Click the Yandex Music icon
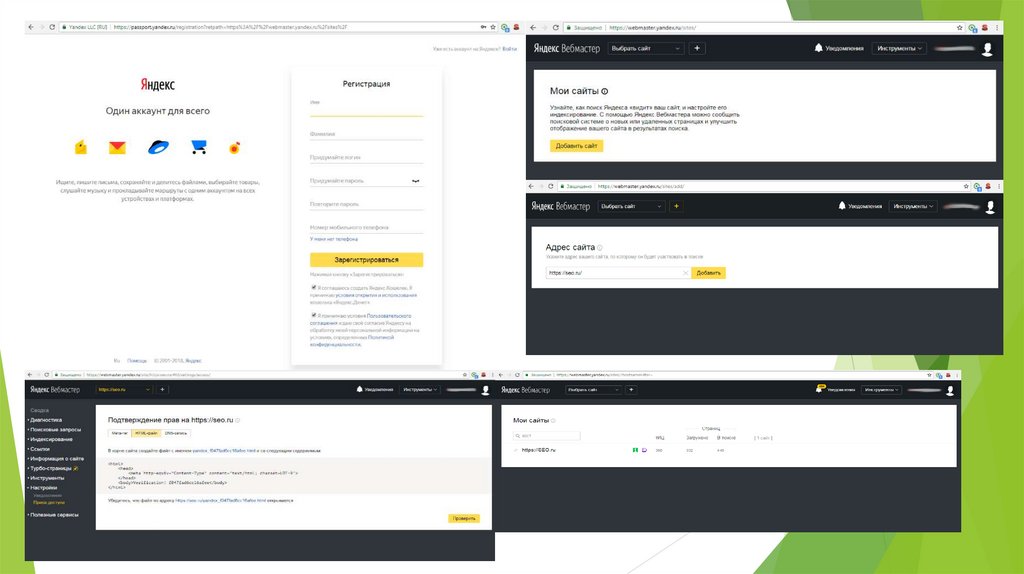This screenshot has width=1024, height=574. (234, 148)
